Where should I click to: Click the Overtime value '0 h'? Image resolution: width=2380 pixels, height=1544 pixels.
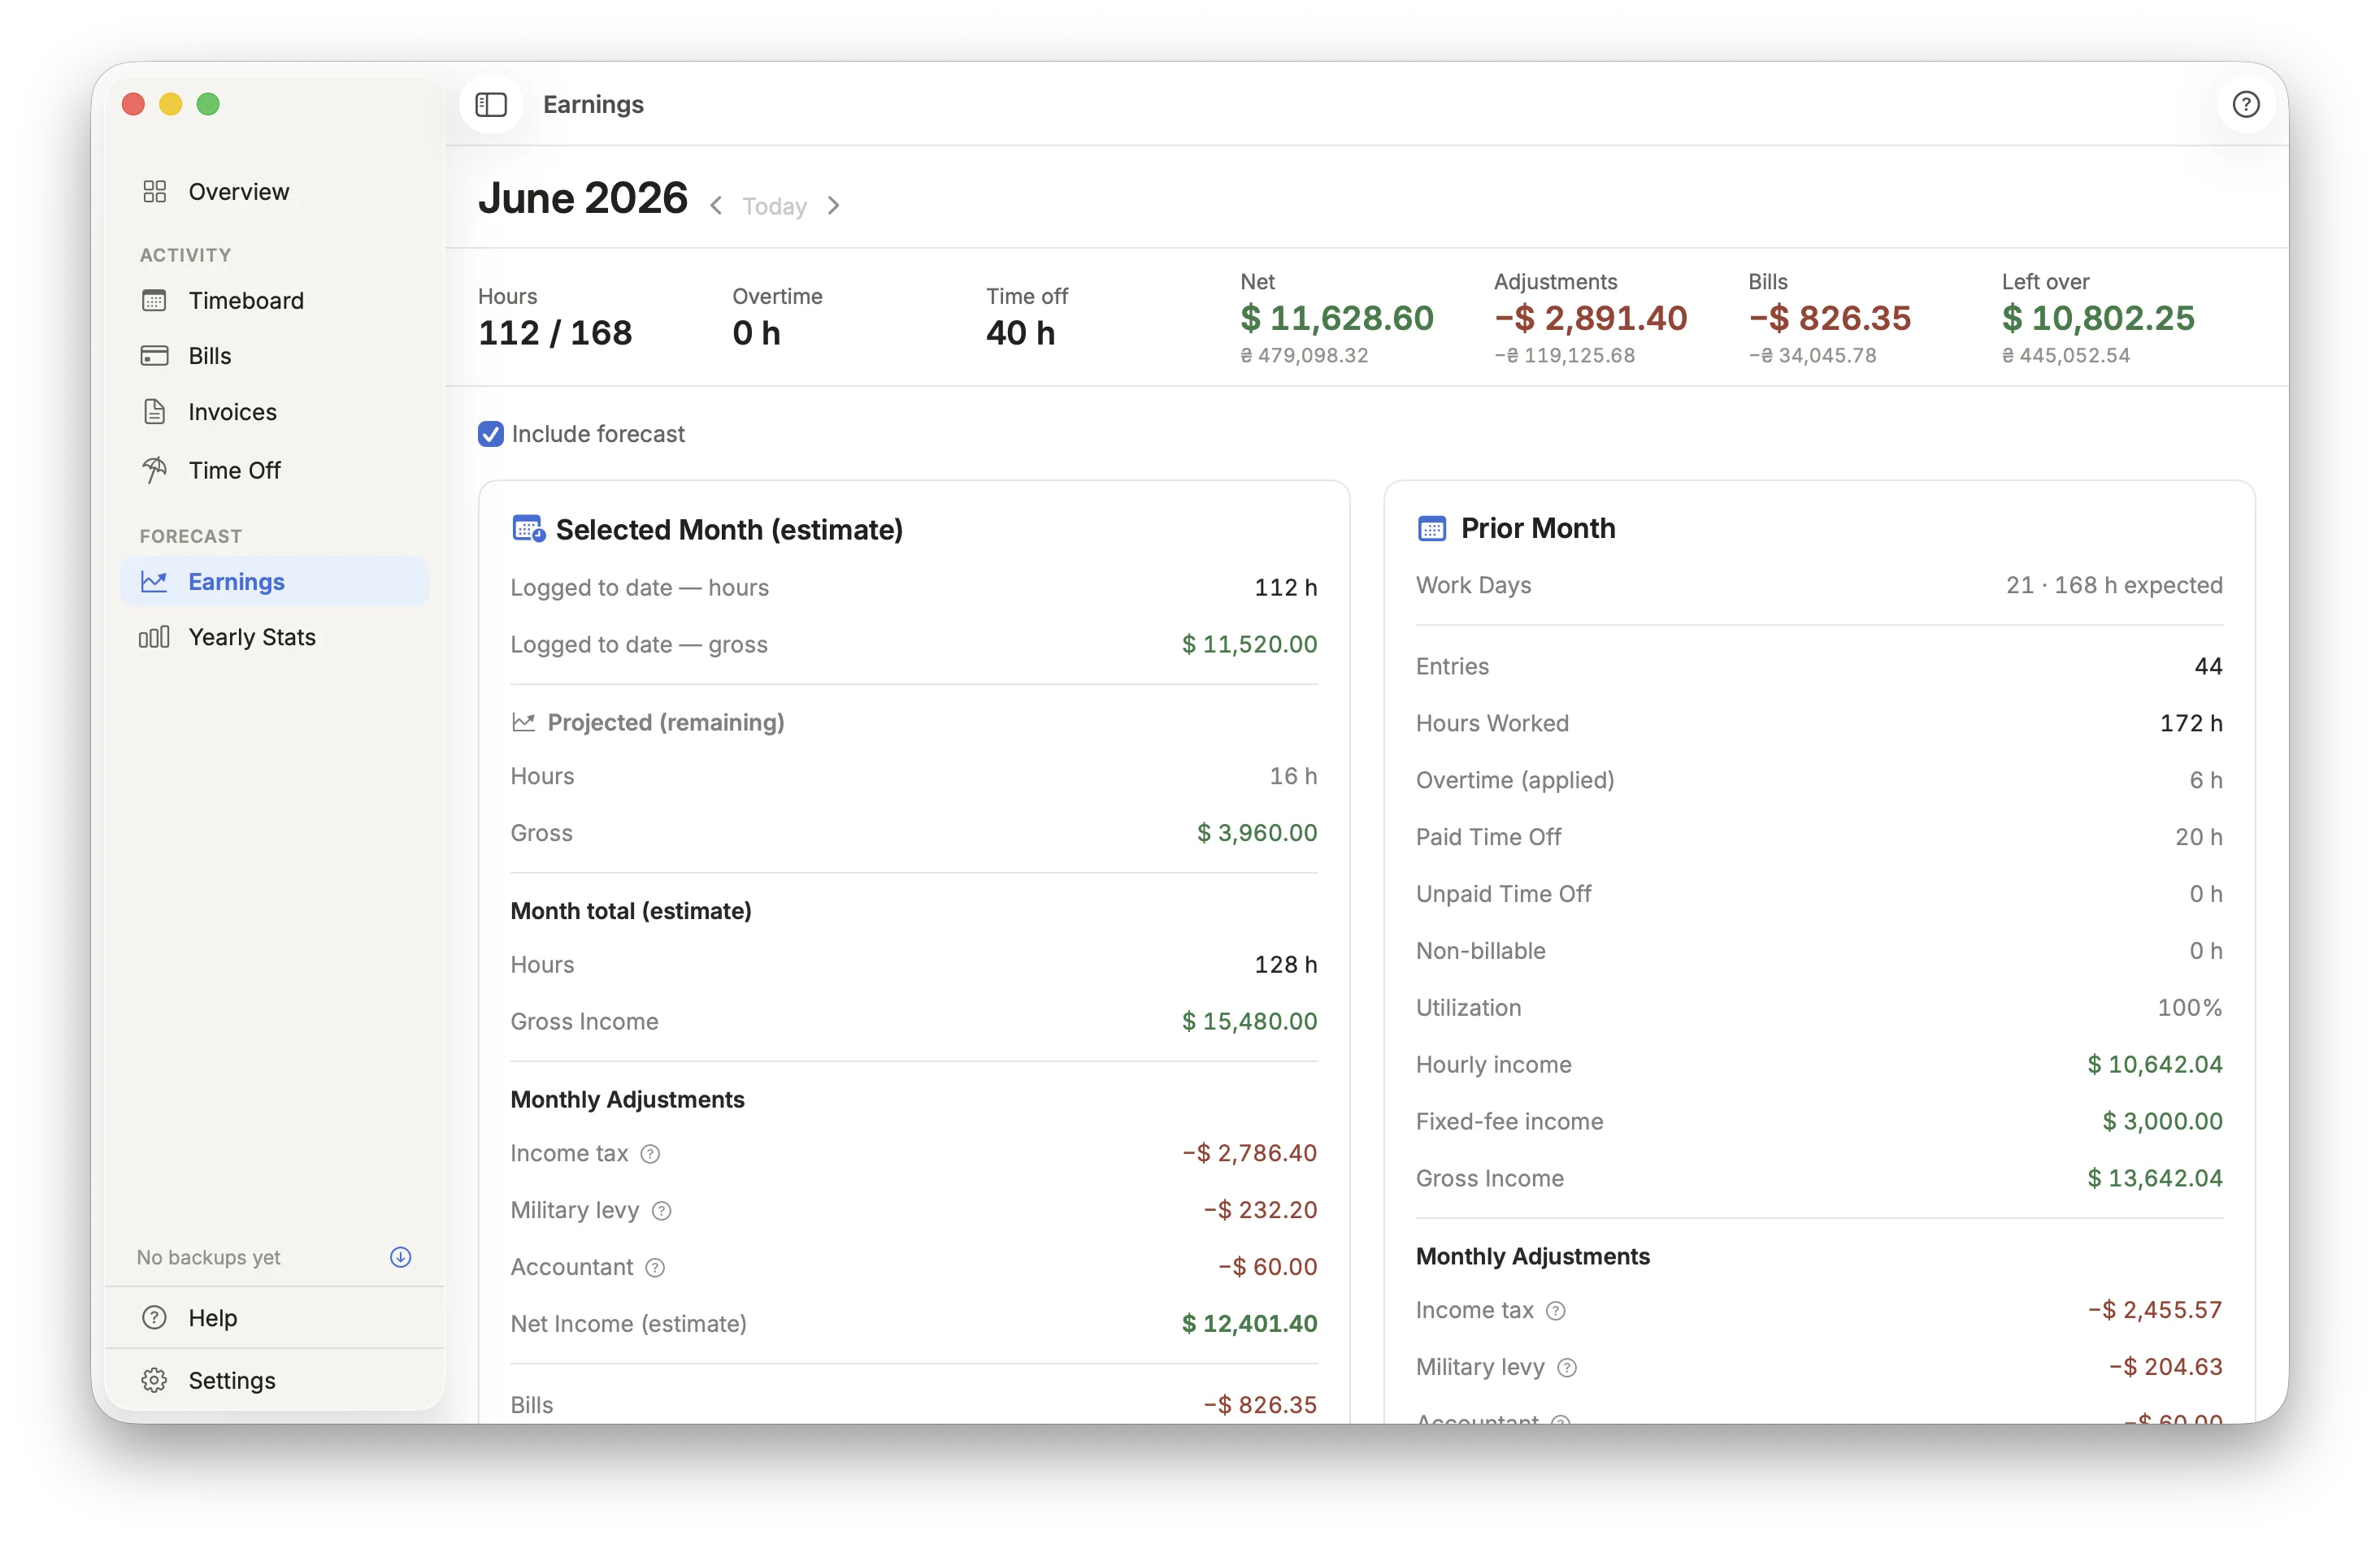756,332
